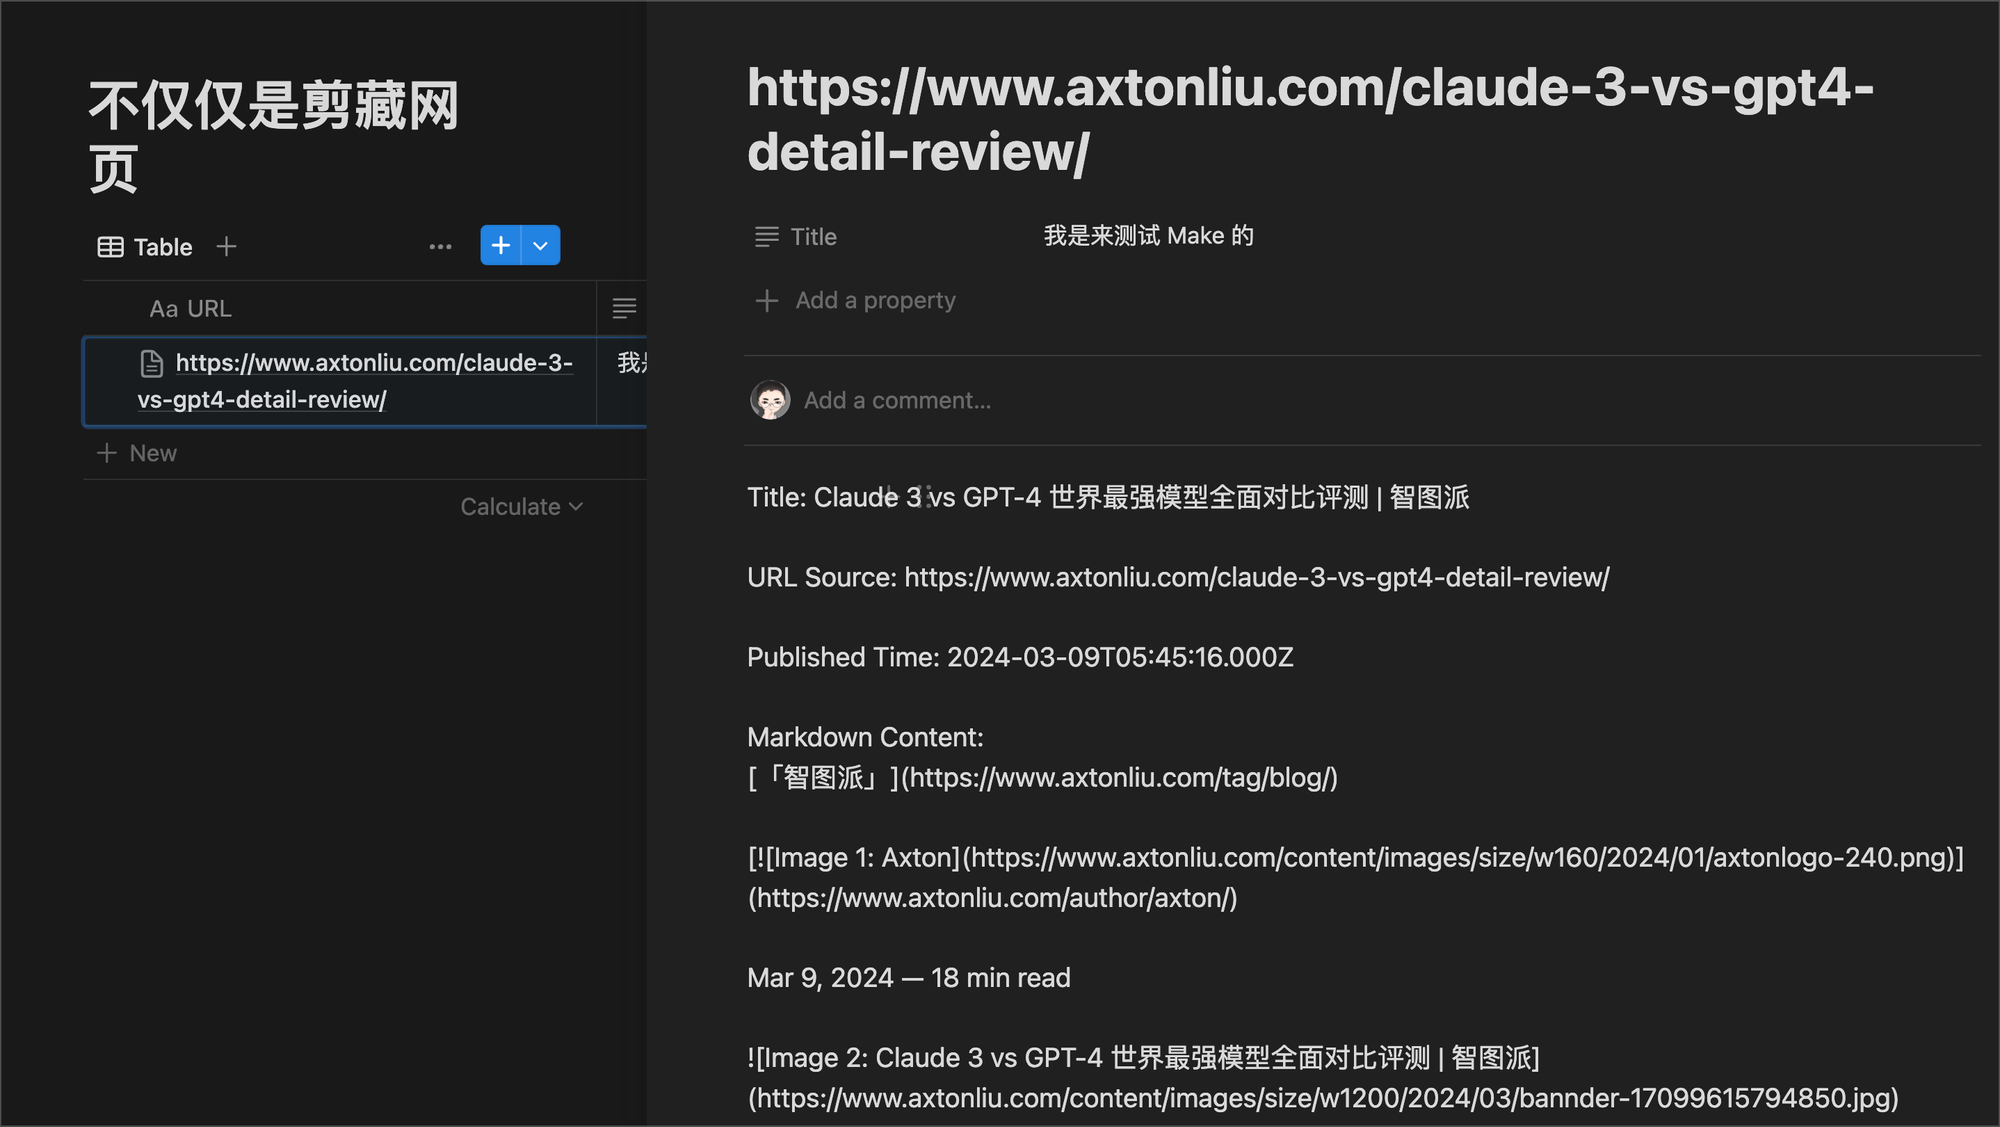This screenshot has height=1127, width=2000.
Task: Click the user avatar by comment box
Action: click(770, 400)
